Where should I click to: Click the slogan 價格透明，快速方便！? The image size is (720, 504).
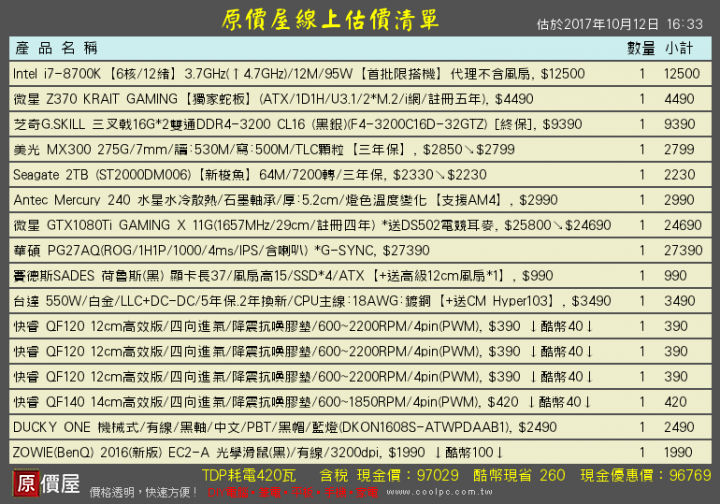144,493
